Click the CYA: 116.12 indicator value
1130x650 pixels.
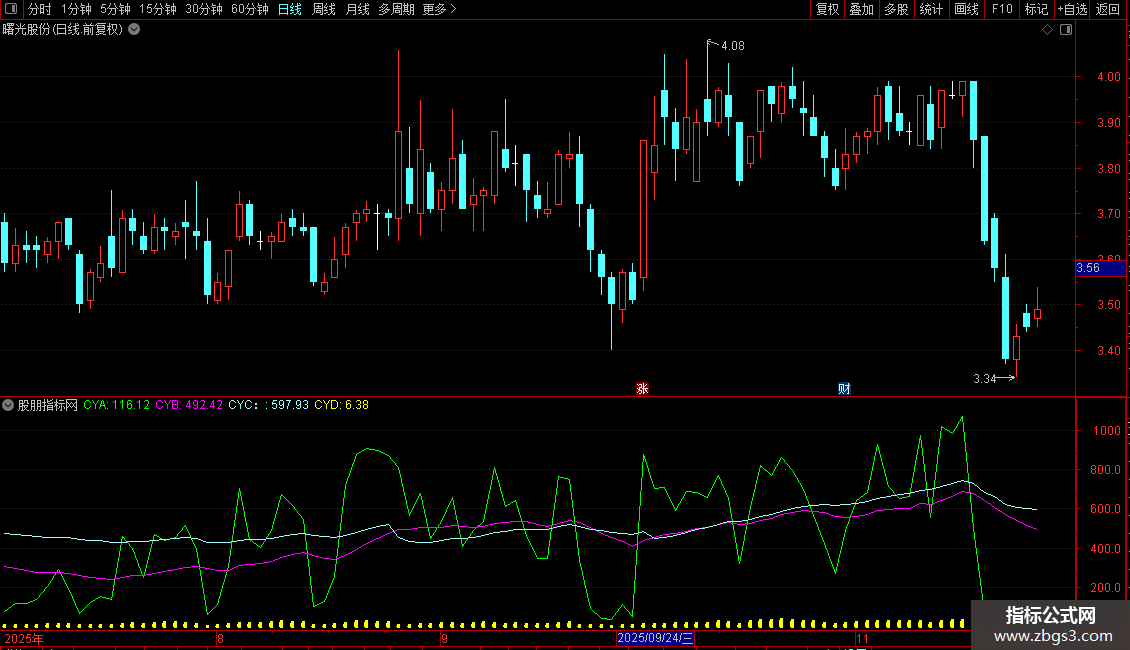pos(116,405)
